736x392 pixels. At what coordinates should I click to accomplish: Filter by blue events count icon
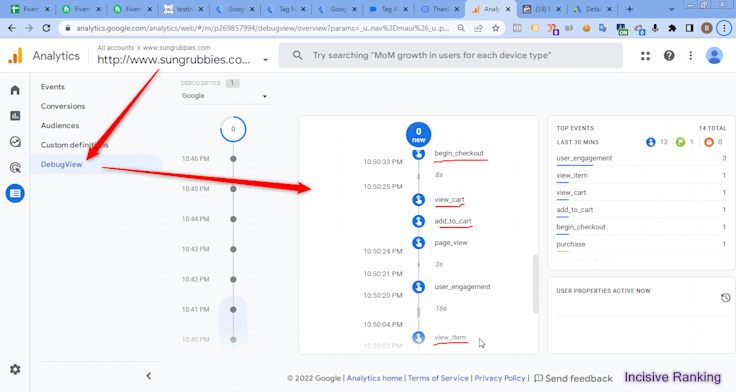click(x=651, y=142)
